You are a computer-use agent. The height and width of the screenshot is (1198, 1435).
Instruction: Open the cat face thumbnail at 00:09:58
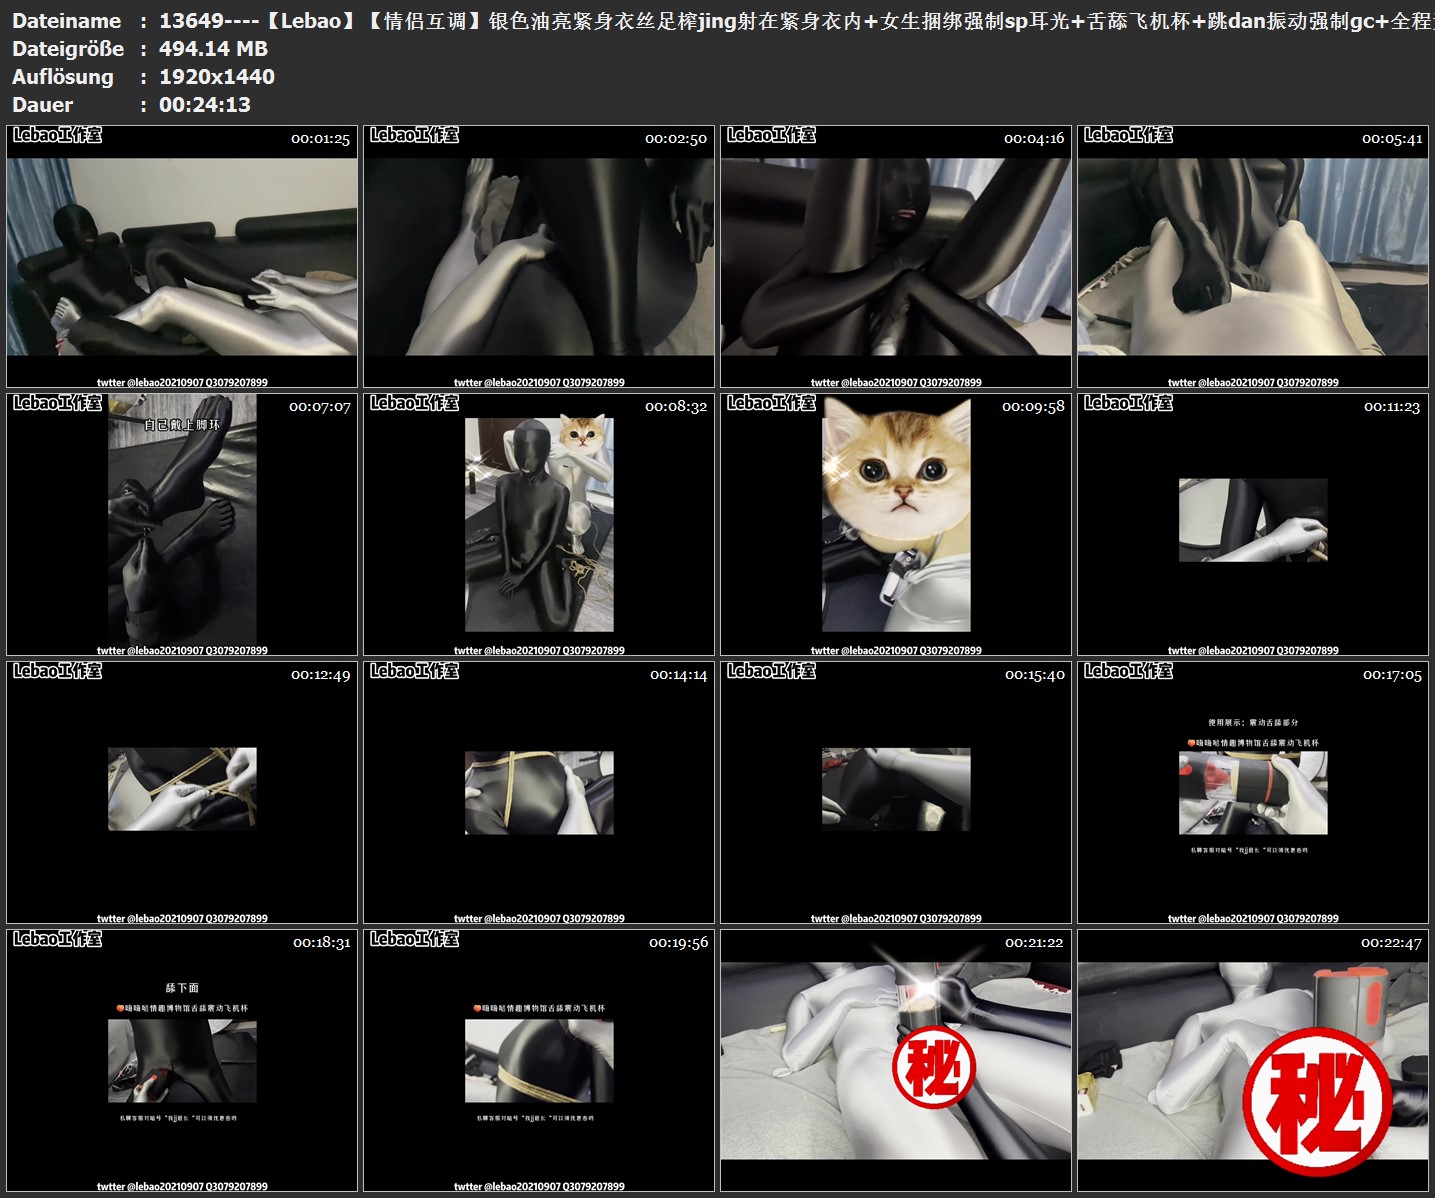click(x=896, y=525)
